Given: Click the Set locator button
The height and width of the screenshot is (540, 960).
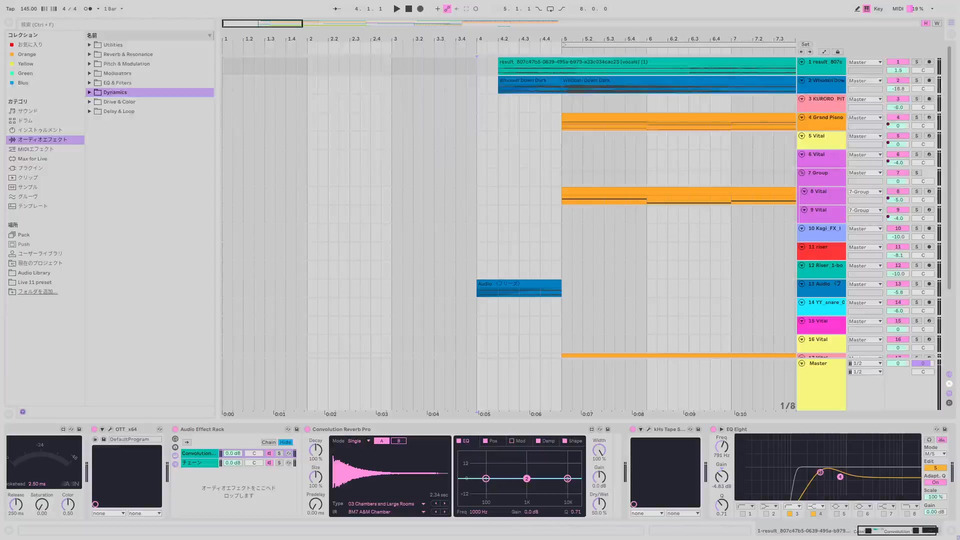Looking at the screenshot, I should point(806,44).
